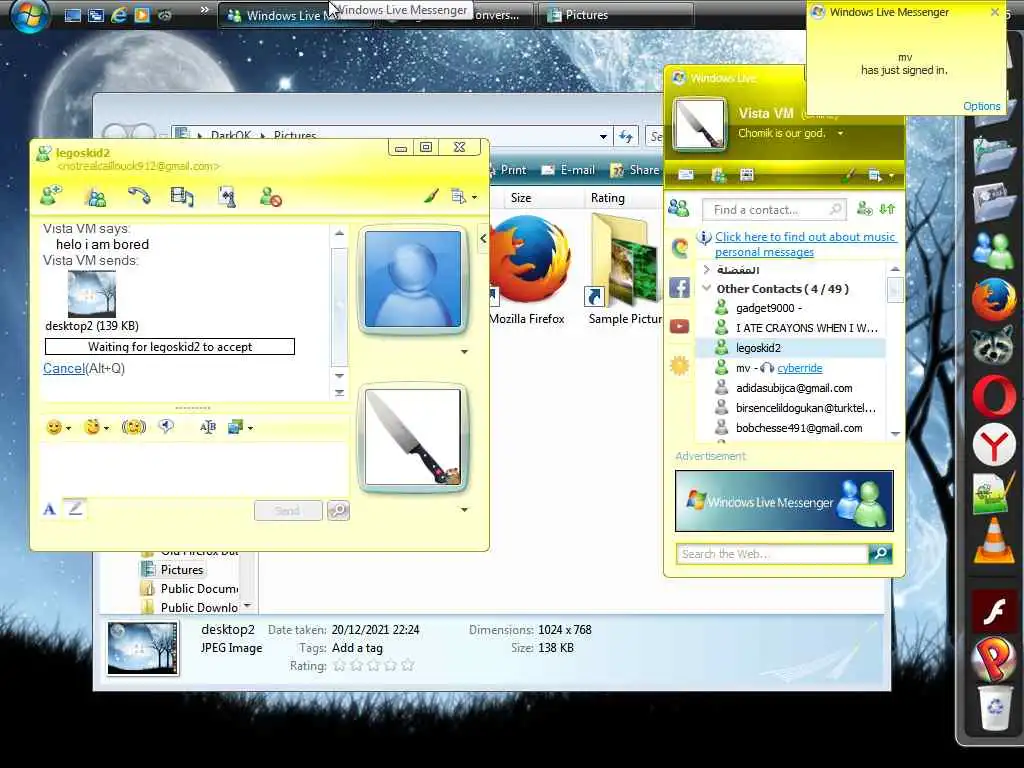This screenshot has height=768, width=1024.
Task: Open the sun-shaped tab in Messenger sidebar
Action: point(679,366)
